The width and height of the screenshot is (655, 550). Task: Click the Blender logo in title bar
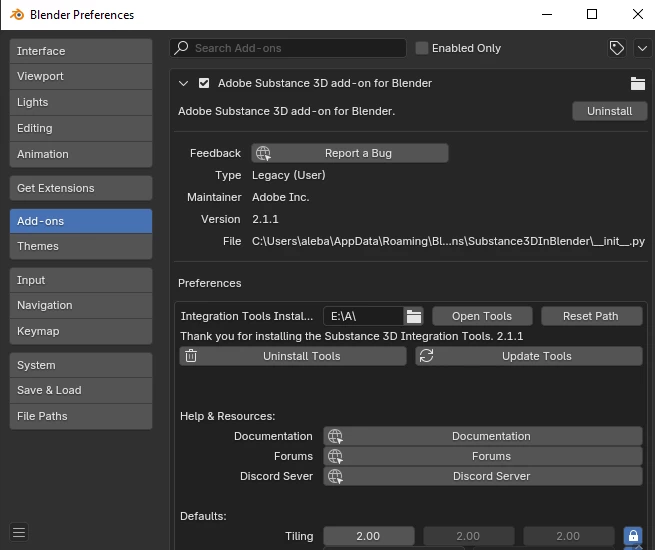click(x=17, y=15)
